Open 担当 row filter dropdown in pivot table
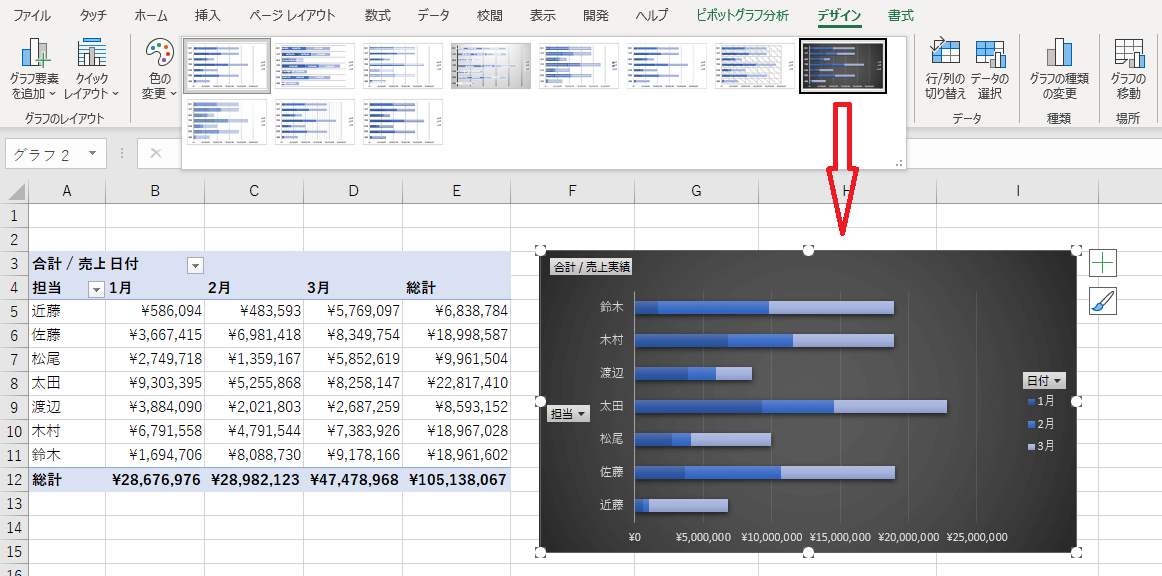1162x576 pixels. click(96, 289)
